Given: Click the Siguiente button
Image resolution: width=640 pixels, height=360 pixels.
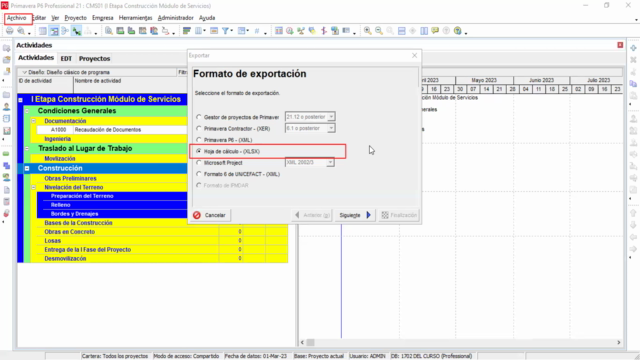Looking at the screenshot, I should pyautogui.click(x=355, y=215).
